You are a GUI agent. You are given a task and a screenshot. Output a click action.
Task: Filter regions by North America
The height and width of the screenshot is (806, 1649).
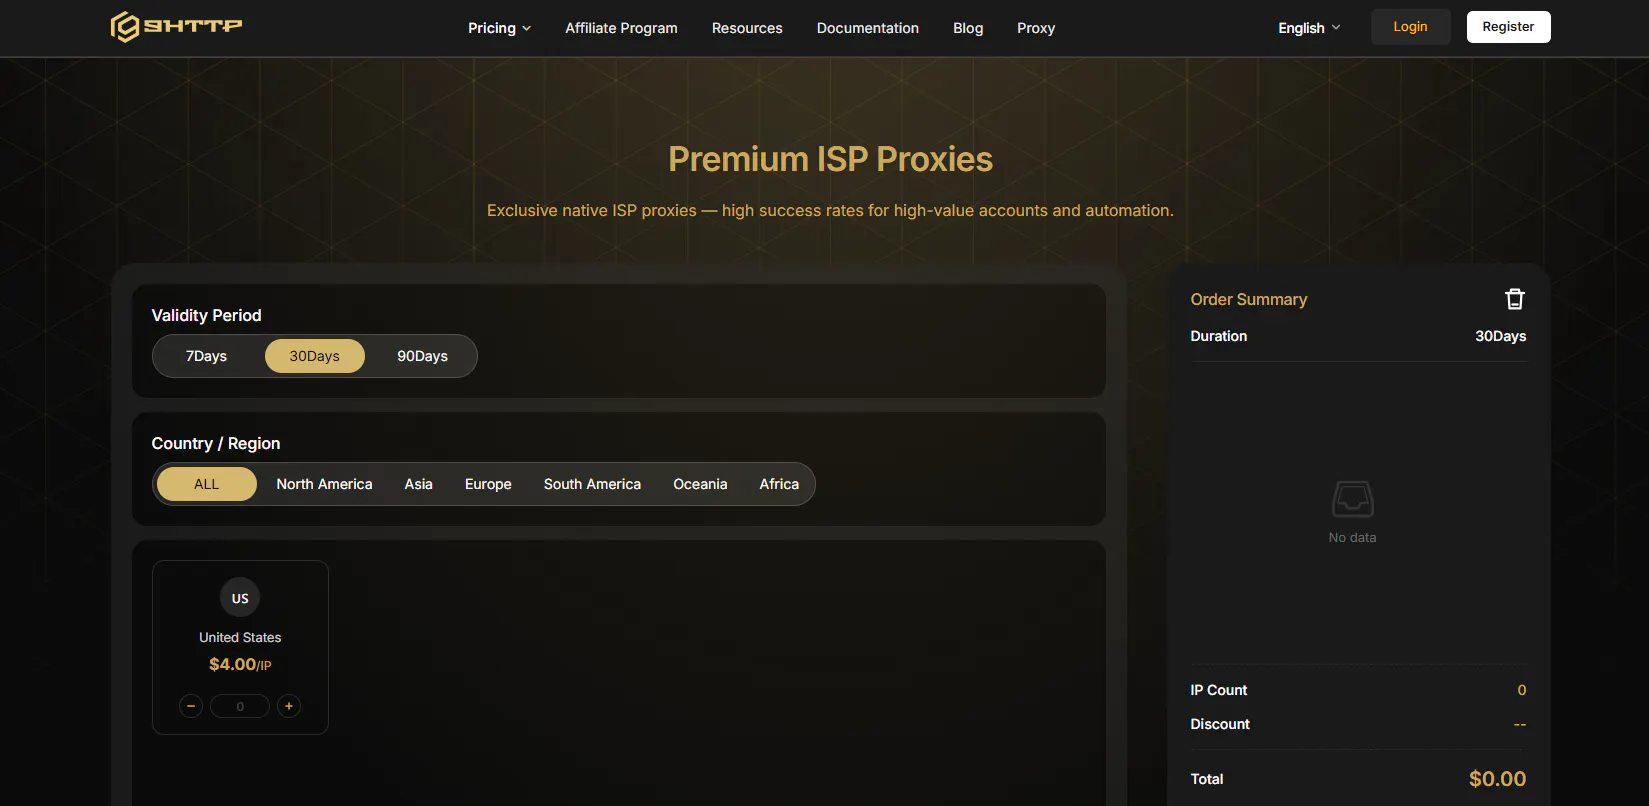click(324, 484)
